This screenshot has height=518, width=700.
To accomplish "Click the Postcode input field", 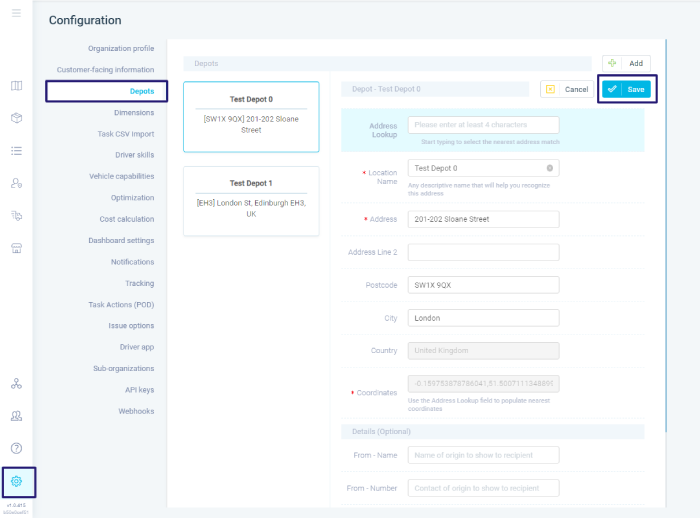I will coord(483,285).
